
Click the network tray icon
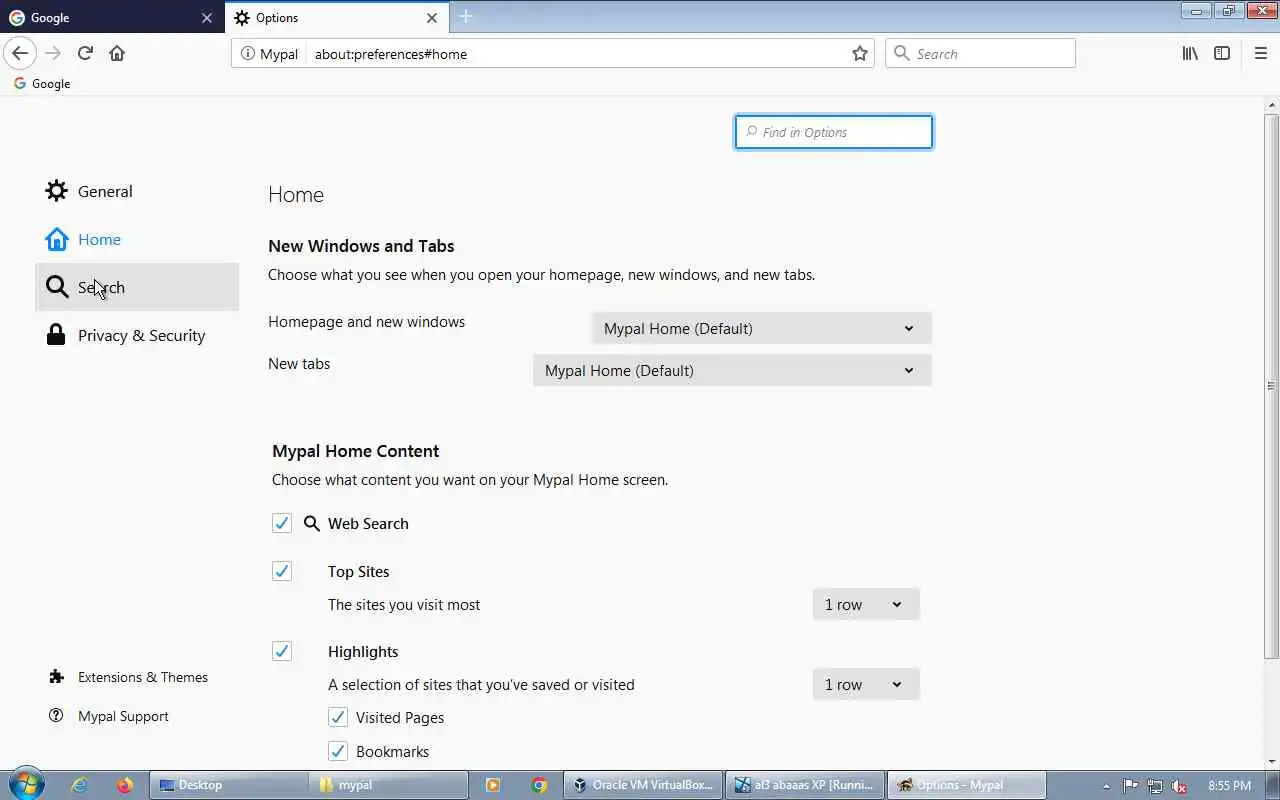click(1156, 786)
